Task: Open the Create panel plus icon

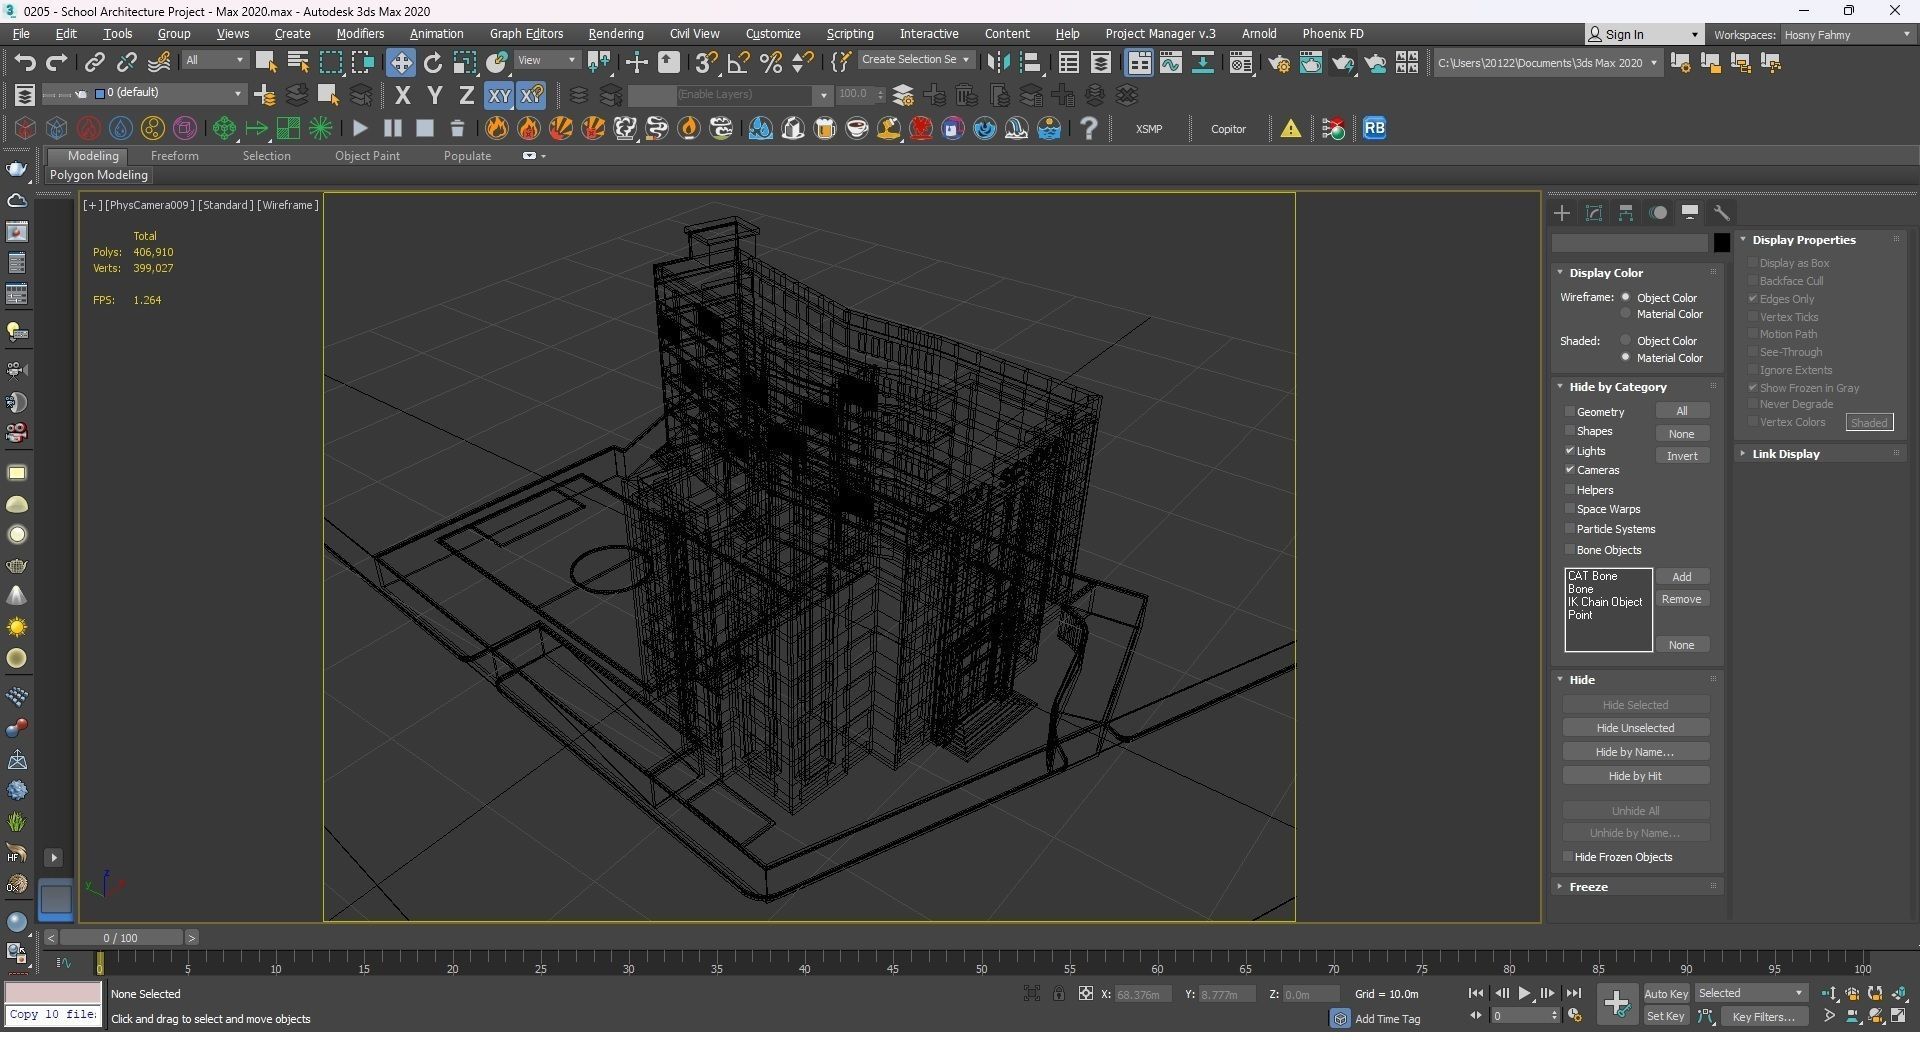Action: (1562, 212)
